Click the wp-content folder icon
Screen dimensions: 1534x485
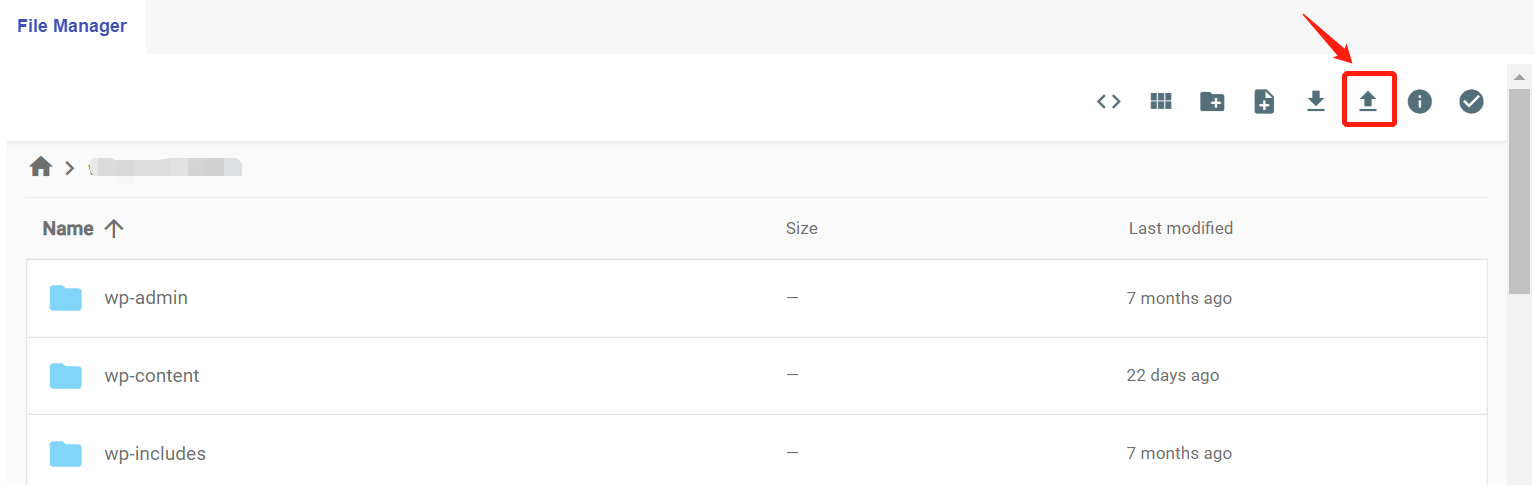tap(66, 376)
